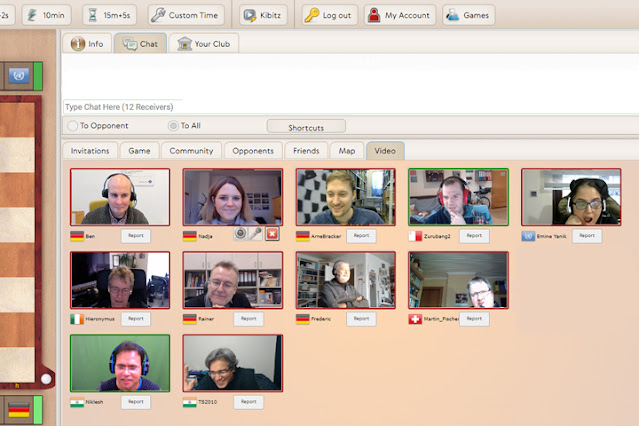Report user Frederic
Screen dimensions: 639x426
click(x=361, y=319)
